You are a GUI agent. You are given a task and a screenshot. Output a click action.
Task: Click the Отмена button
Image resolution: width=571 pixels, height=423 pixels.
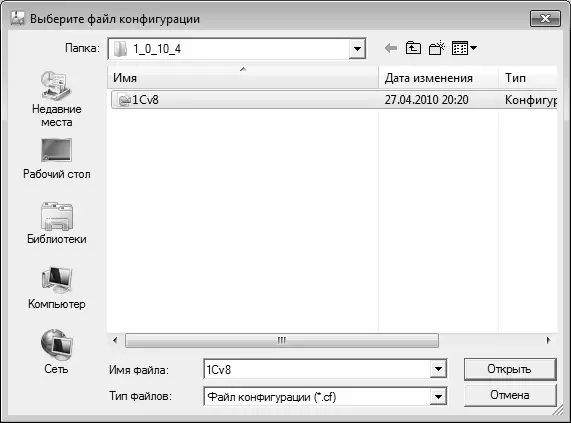point(510,395)
